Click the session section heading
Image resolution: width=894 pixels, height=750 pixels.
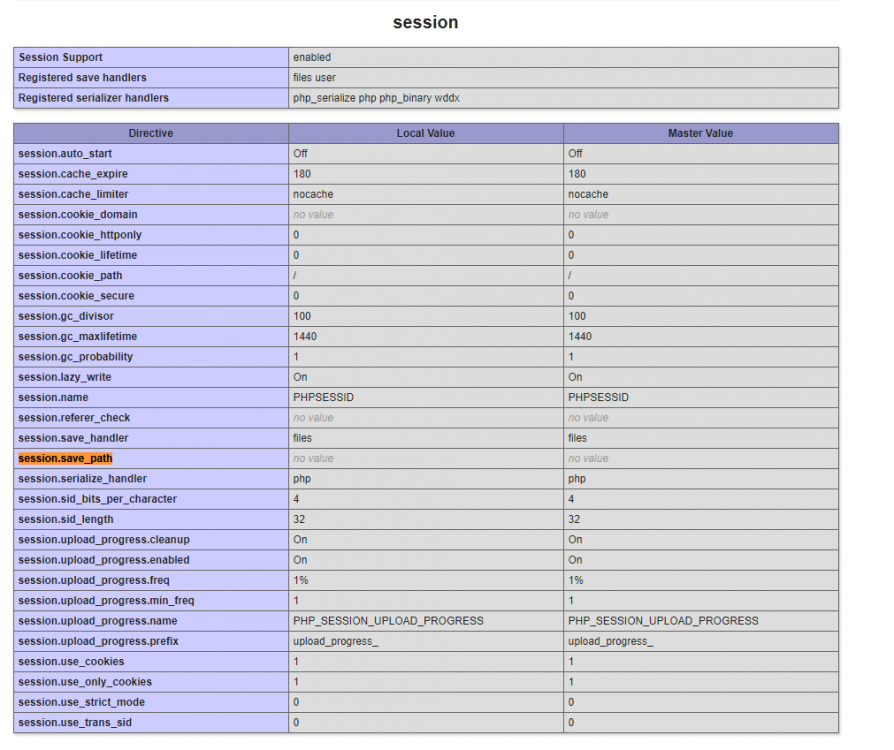tap(425, 22)
